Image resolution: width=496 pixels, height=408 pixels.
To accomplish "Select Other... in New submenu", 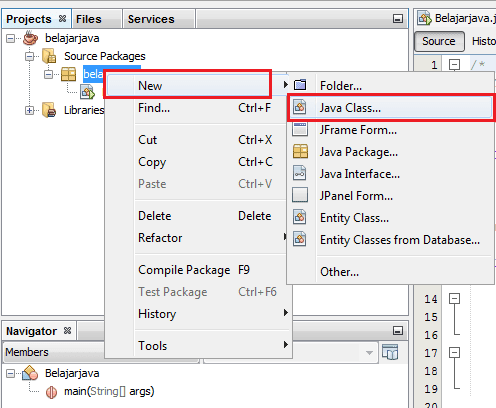I will [x=390, y=272].
